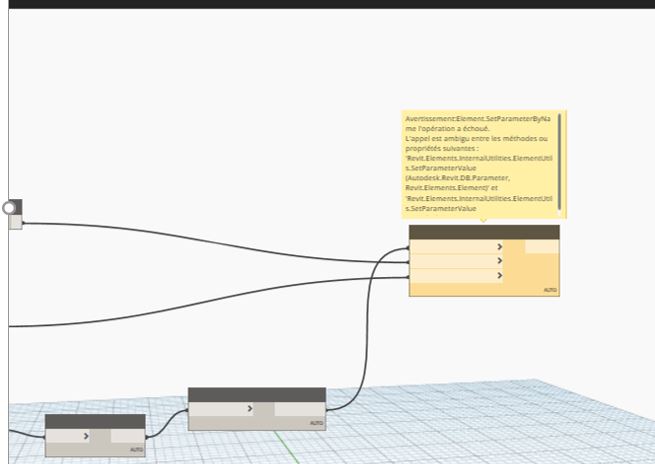Click AUTO lacing label on bottom left node

pos(137,450)
